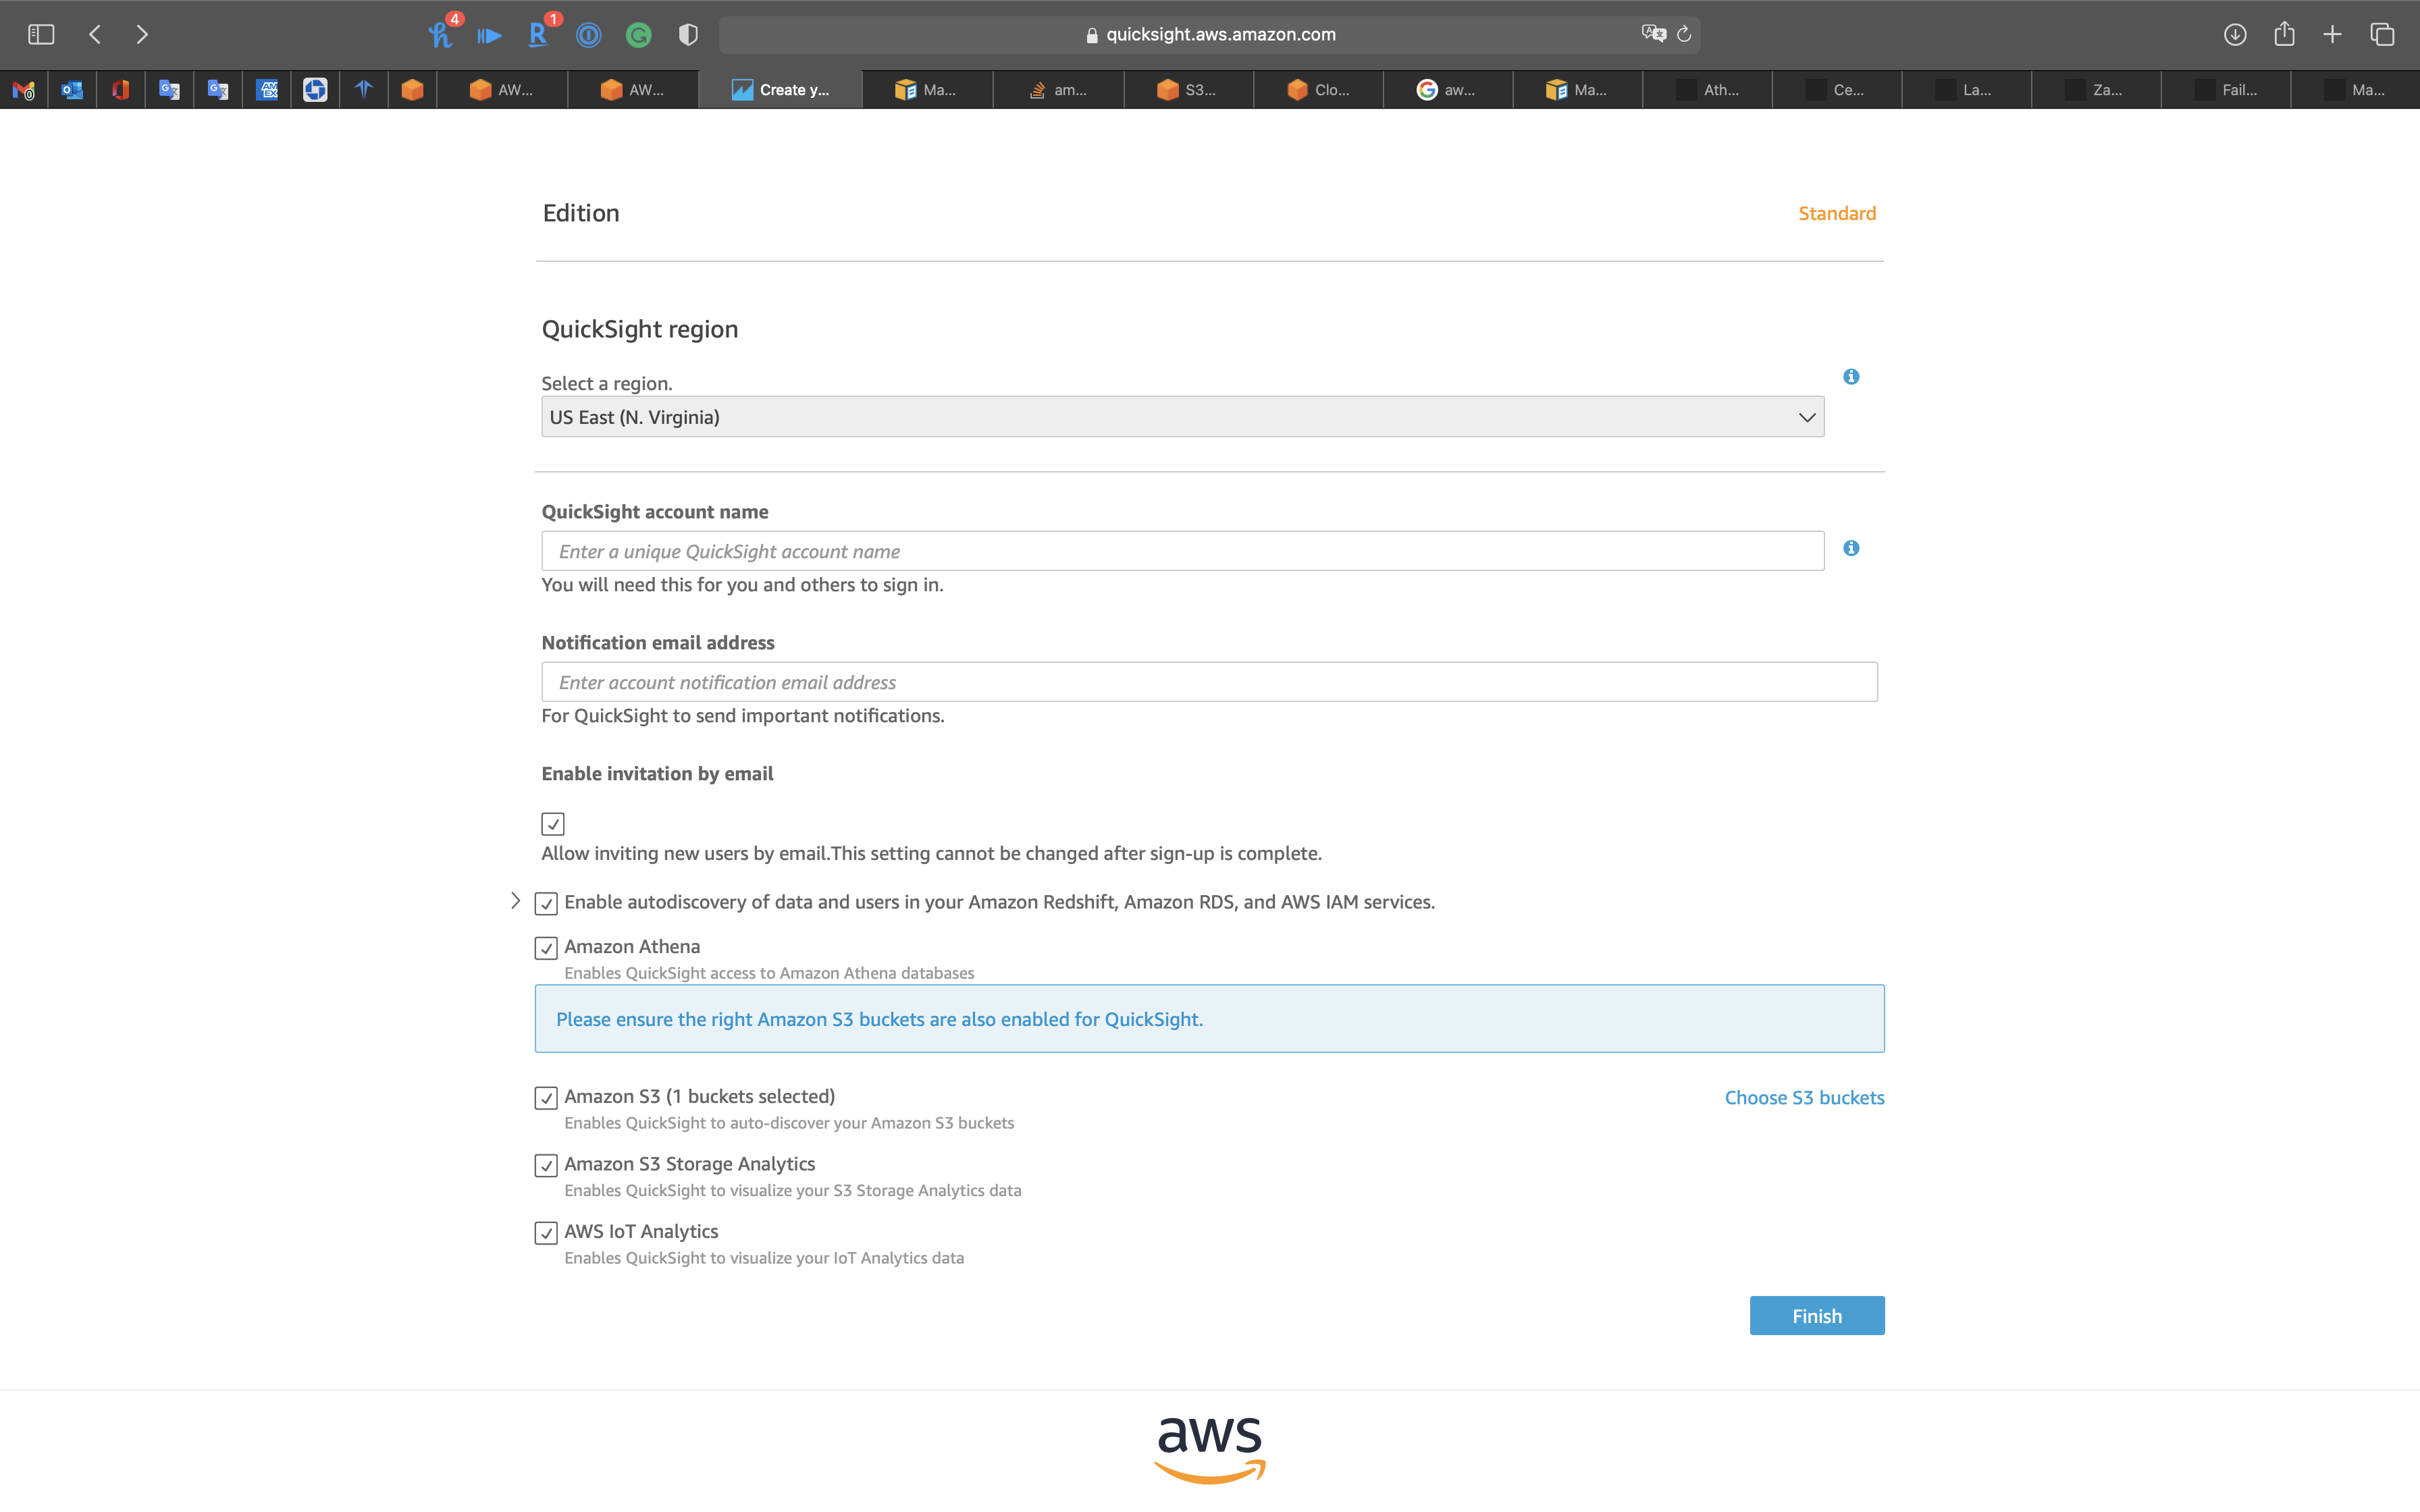Image resolution: width=2420 pixels, height=1512 pixels.
Task: Open the Choose S3 buckets link
Action: click(1804, 1097)
